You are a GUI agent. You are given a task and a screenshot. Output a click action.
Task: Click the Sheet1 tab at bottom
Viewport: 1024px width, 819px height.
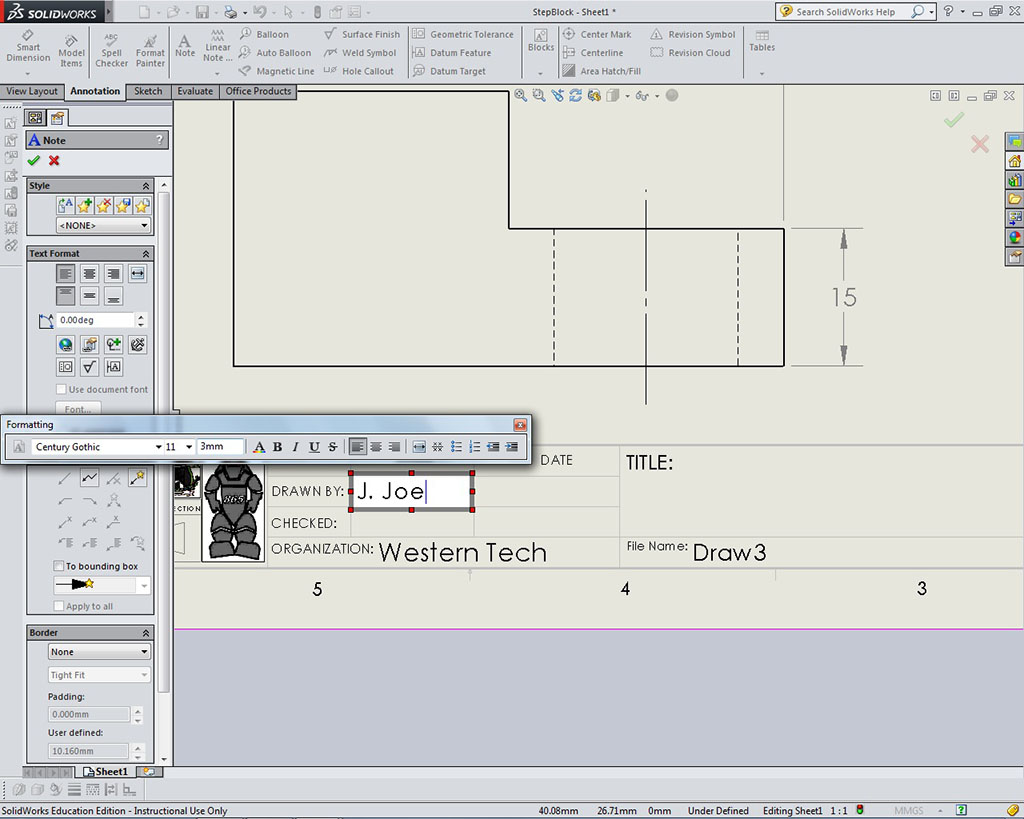(x=106, y=772)
